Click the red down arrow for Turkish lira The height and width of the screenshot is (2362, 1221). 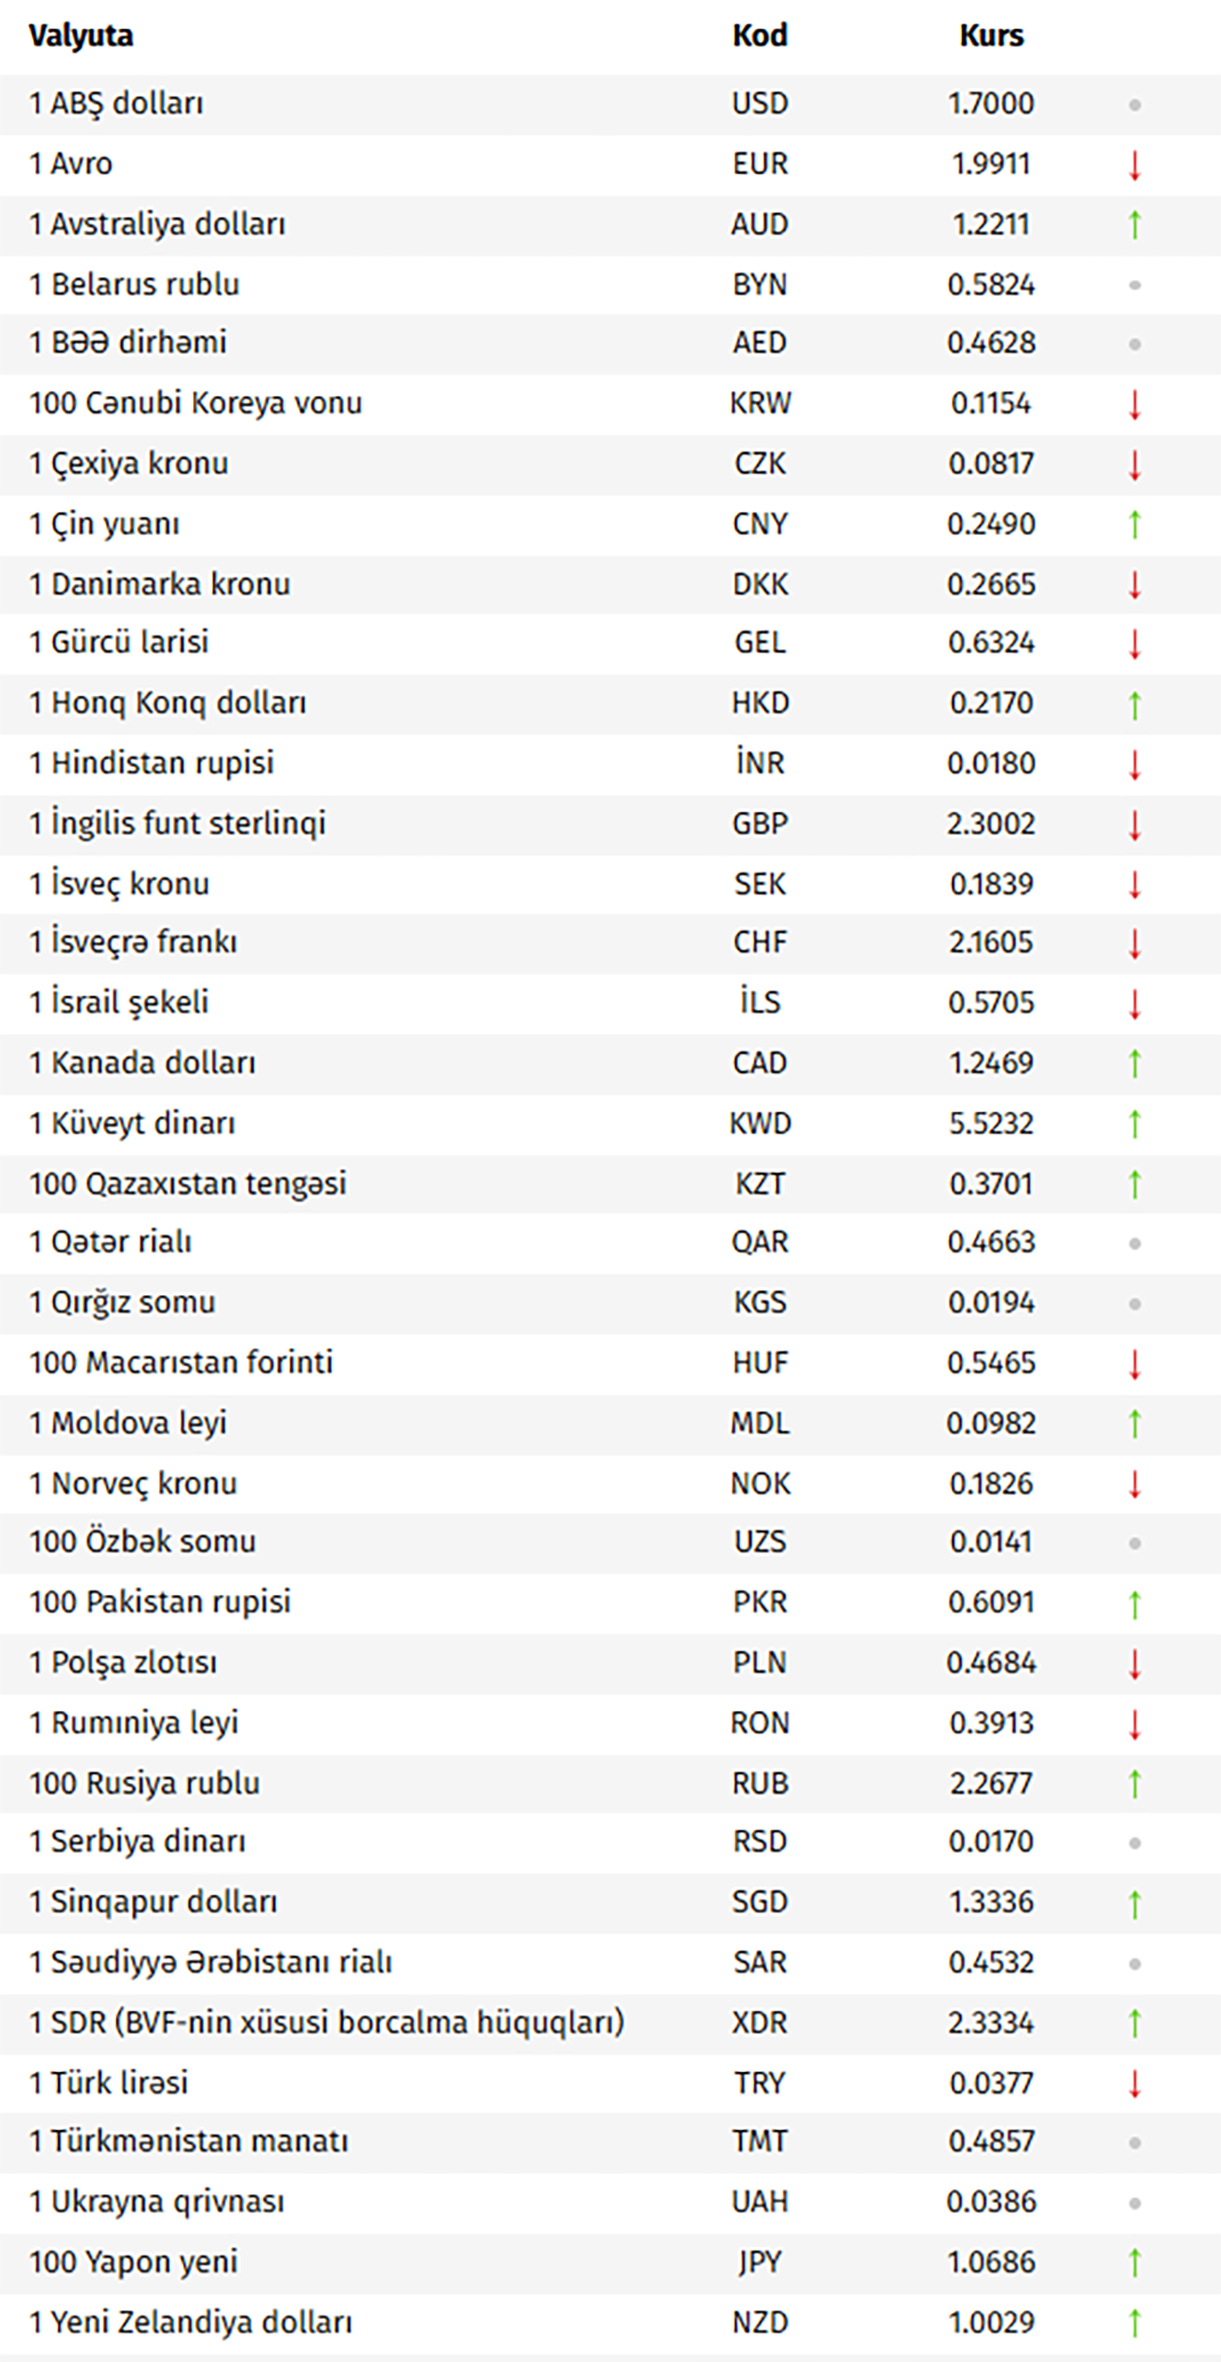pos(1134,2083)
